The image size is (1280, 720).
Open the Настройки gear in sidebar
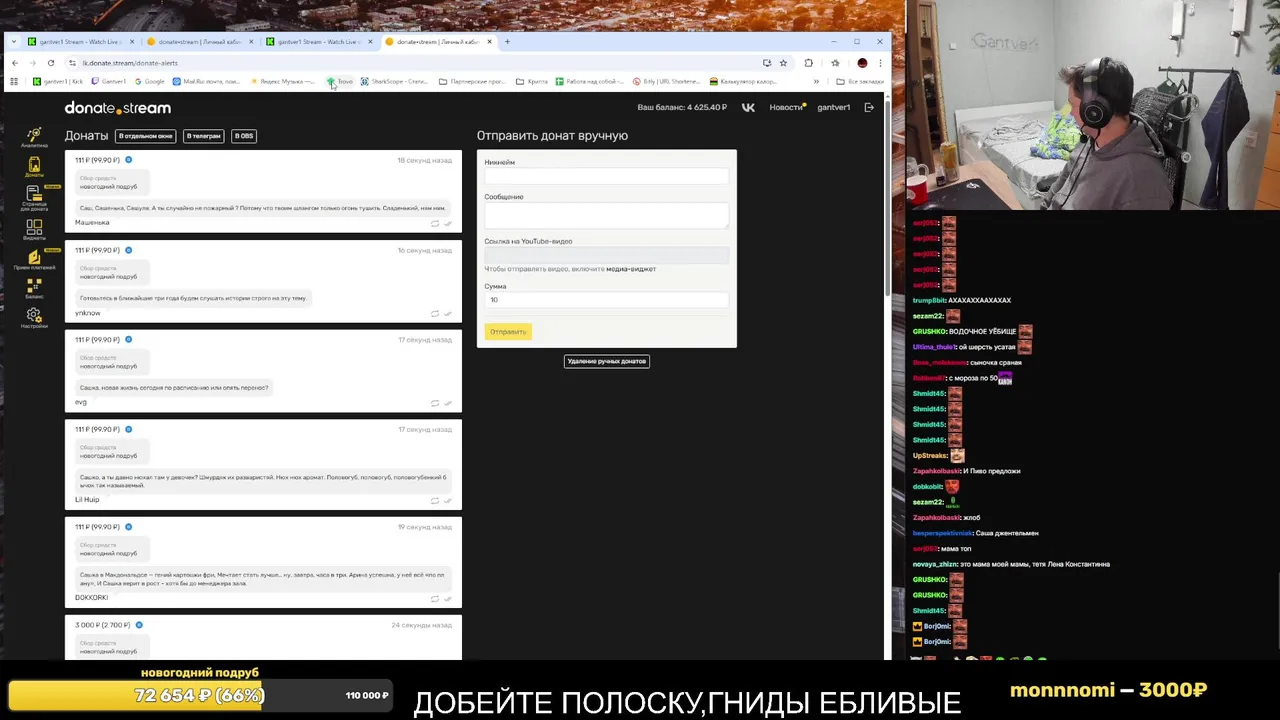click(x=34, y=318)
